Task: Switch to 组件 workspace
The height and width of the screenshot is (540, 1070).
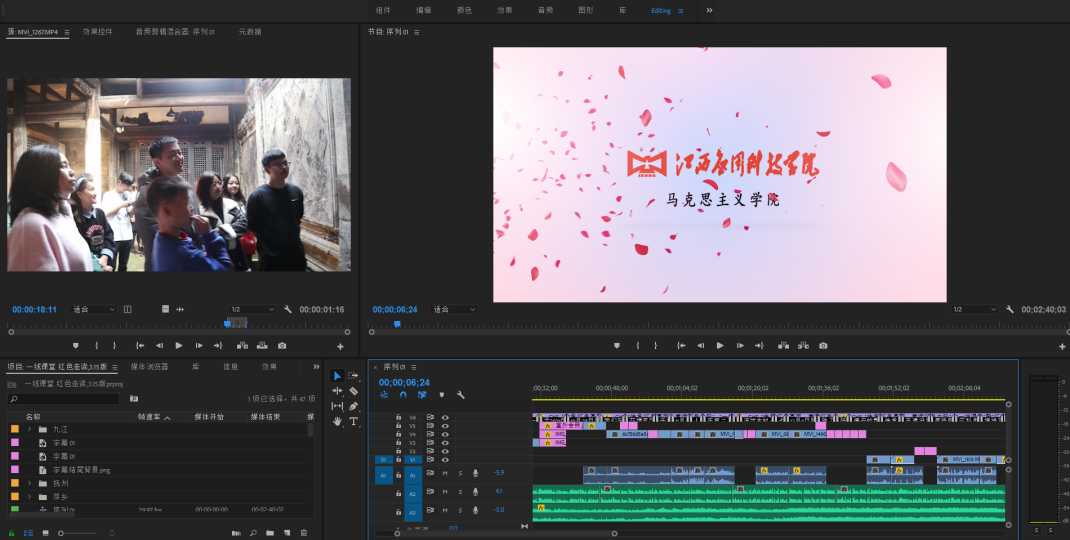Action: [x=384, y=10]
